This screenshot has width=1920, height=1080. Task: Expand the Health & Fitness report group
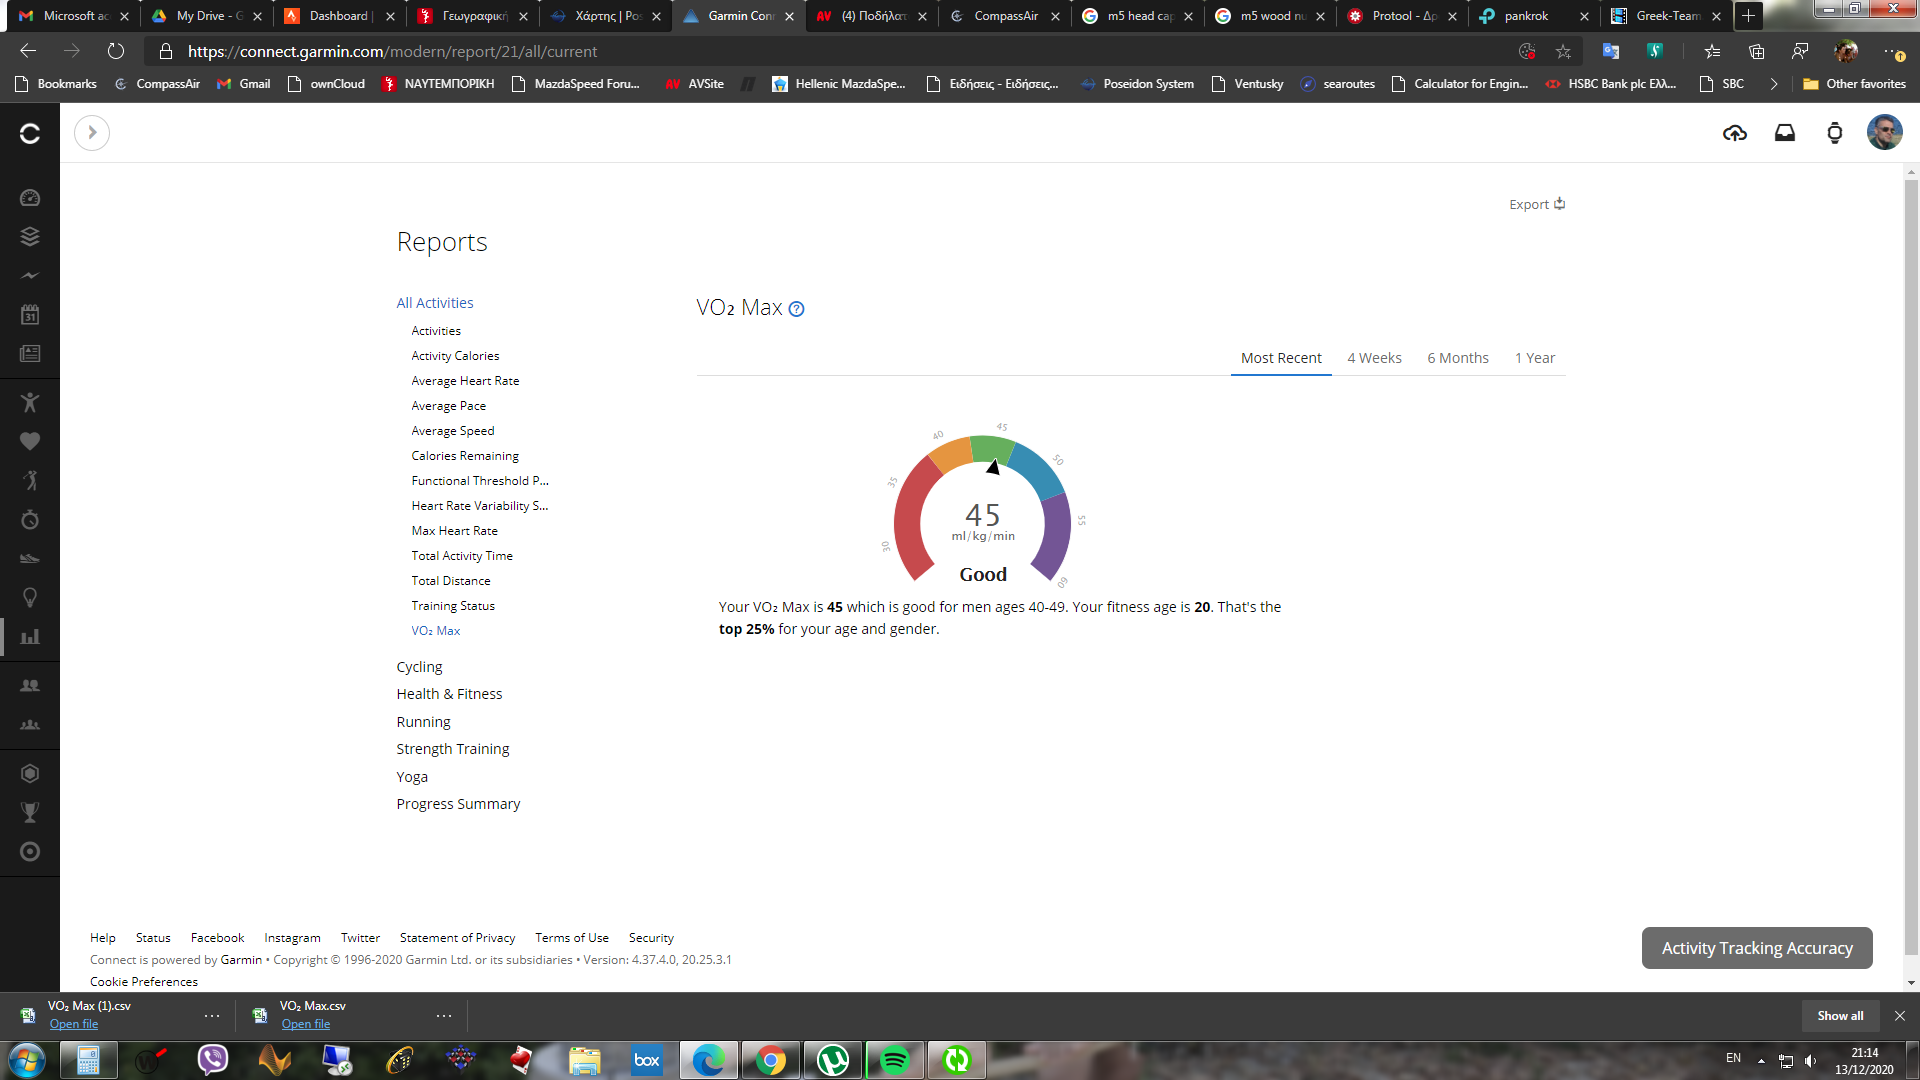coord(449,694)
